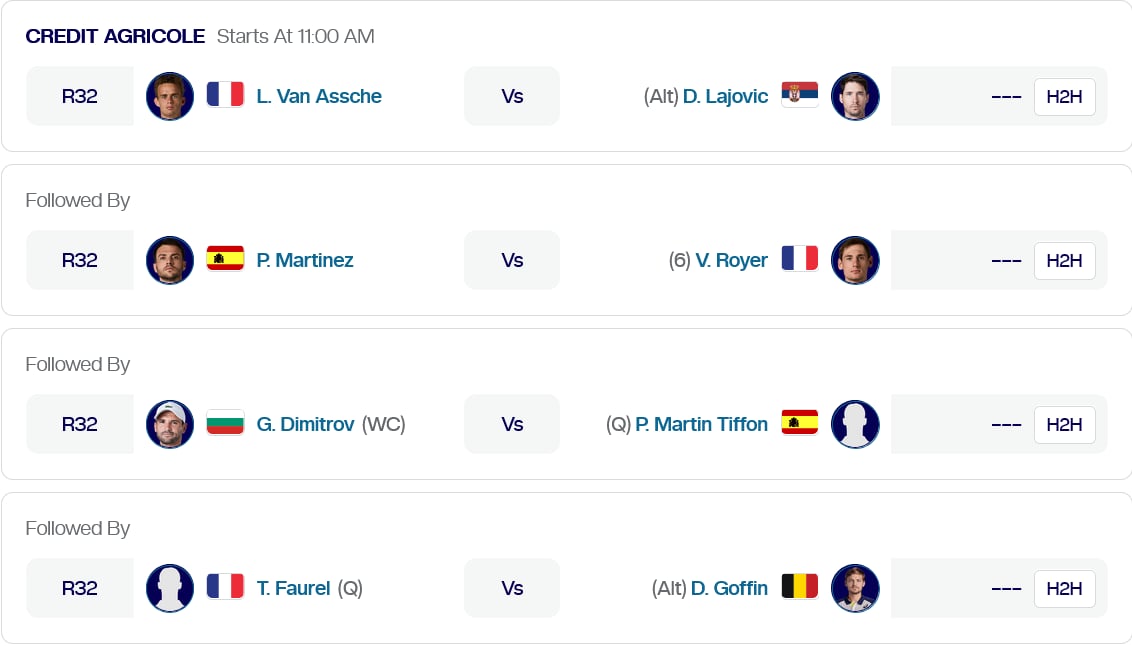Image resolution: width=1132 pixels, height=646 pixels.
Task: Open H2H for Faurel vs Goffin
Action: tap(1064, 589)
